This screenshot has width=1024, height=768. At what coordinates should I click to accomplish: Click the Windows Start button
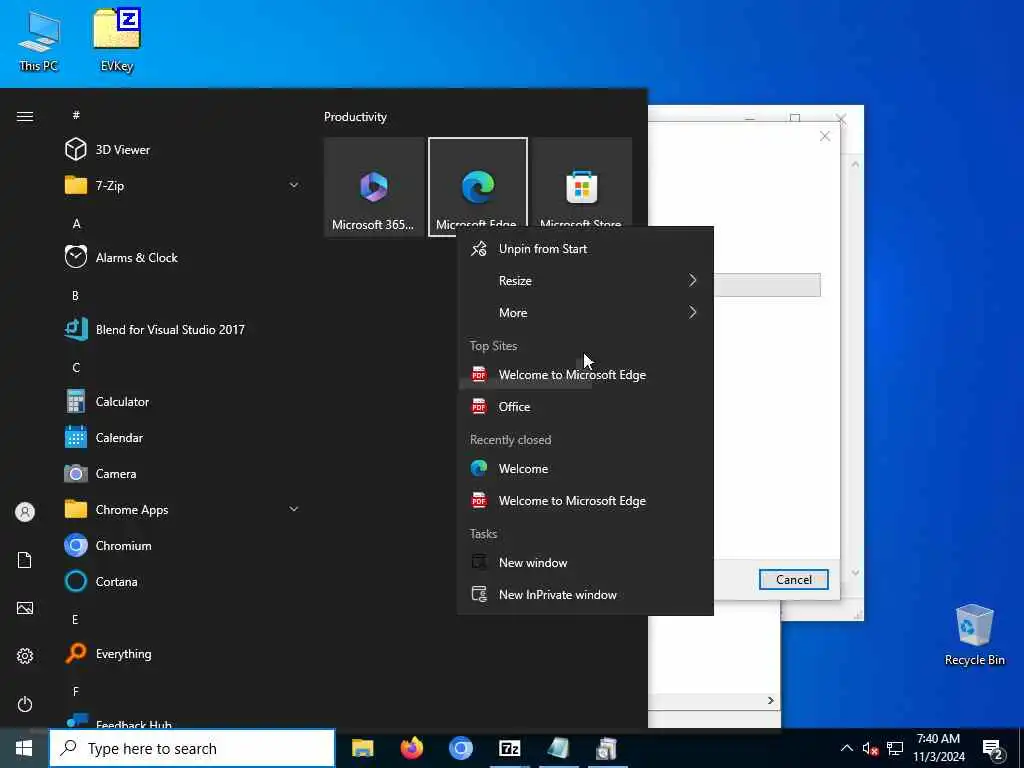[x=24, y=748]
